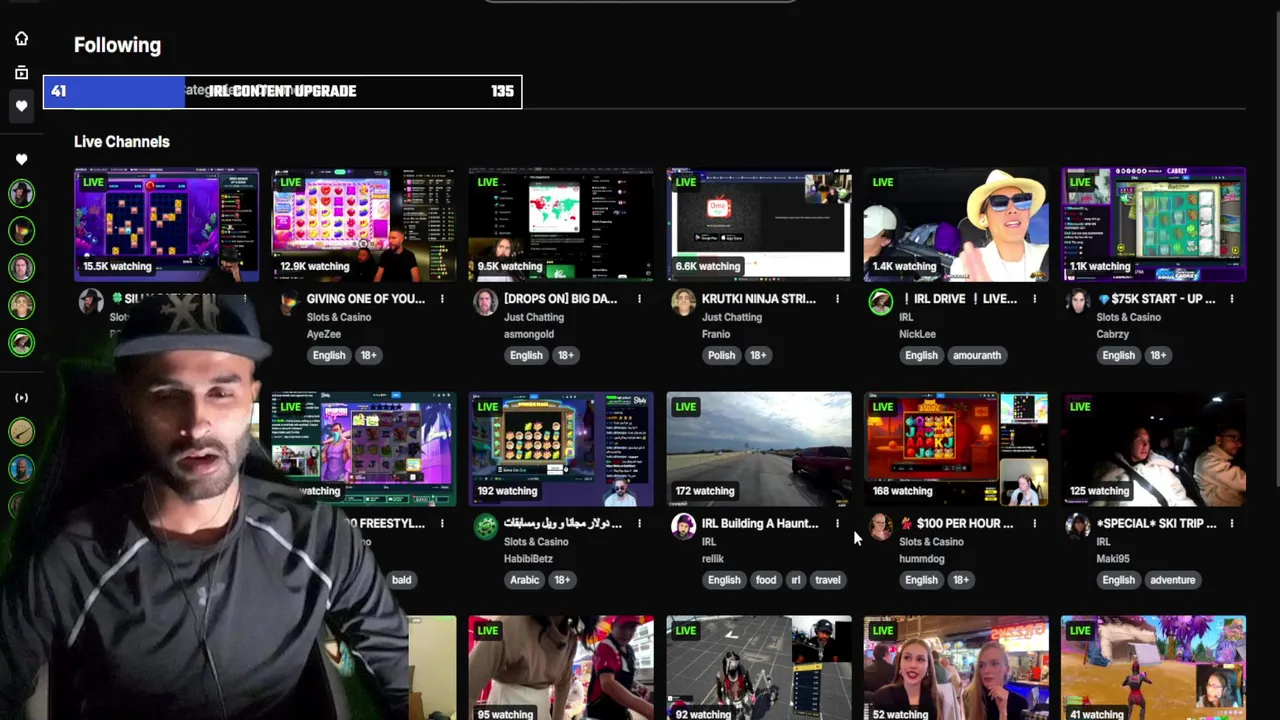
Task: Open options menu for $75K START stream
Action: [1232, 299]
